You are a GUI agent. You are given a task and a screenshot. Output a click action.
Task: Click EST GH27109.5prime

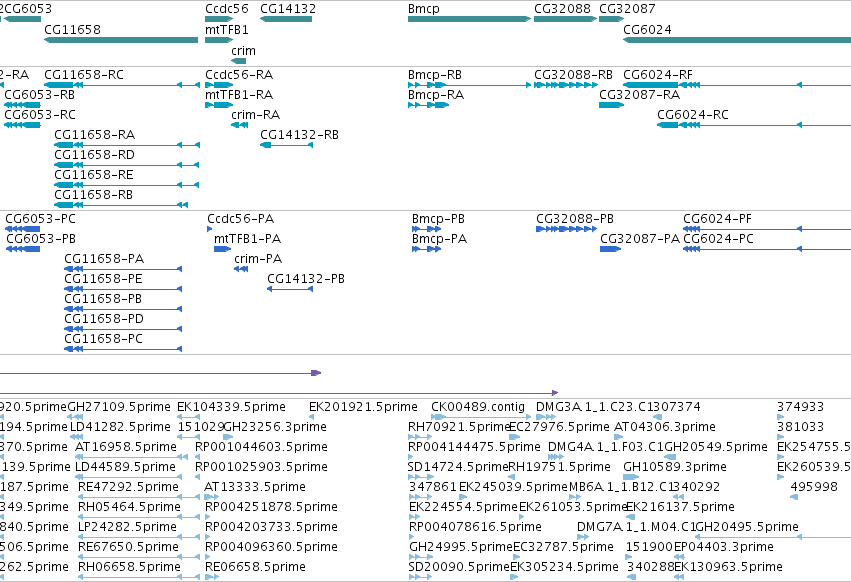pos(119,407)
